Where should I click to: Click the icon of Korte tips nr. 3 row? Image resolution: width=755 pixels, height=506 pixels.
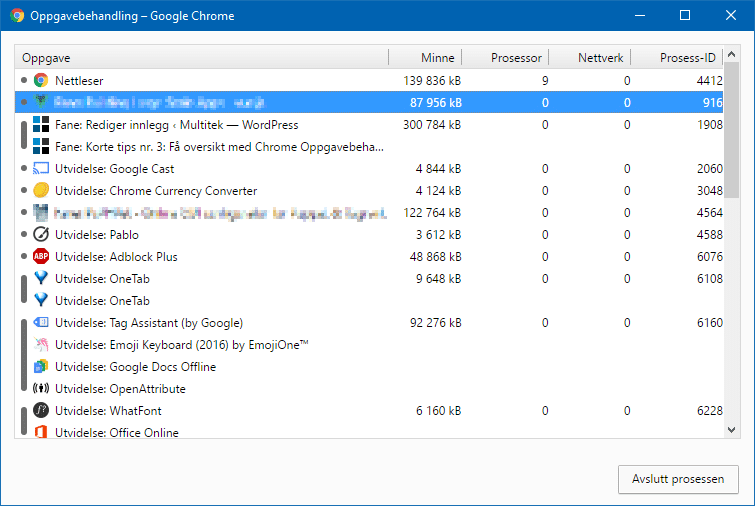(x=41, y=146)
